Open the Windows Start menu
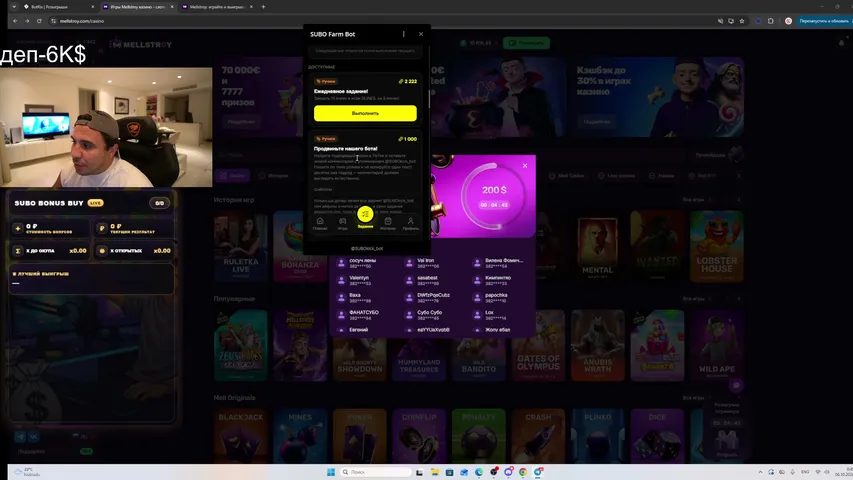The image size is (853, 480). (x=330, y=472)
